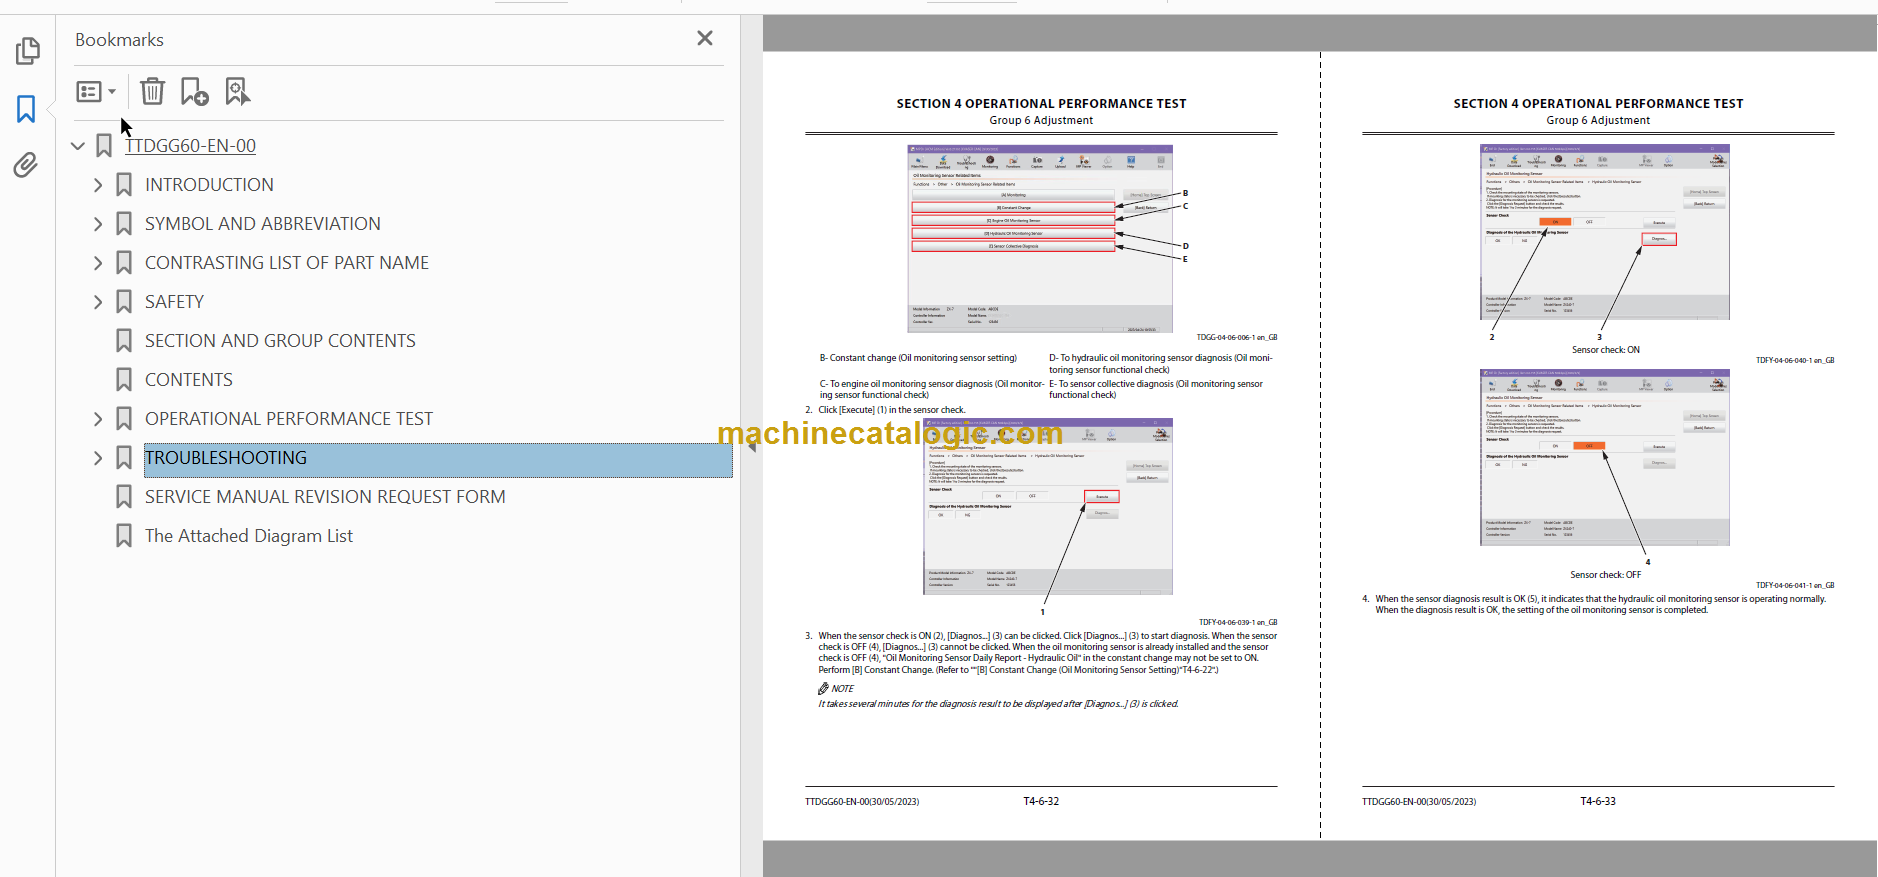The image size is (1878, 877).
Task: Expand the TROUBLESHOOTING bookmark chevron
Action: click(x=98, y=458)
